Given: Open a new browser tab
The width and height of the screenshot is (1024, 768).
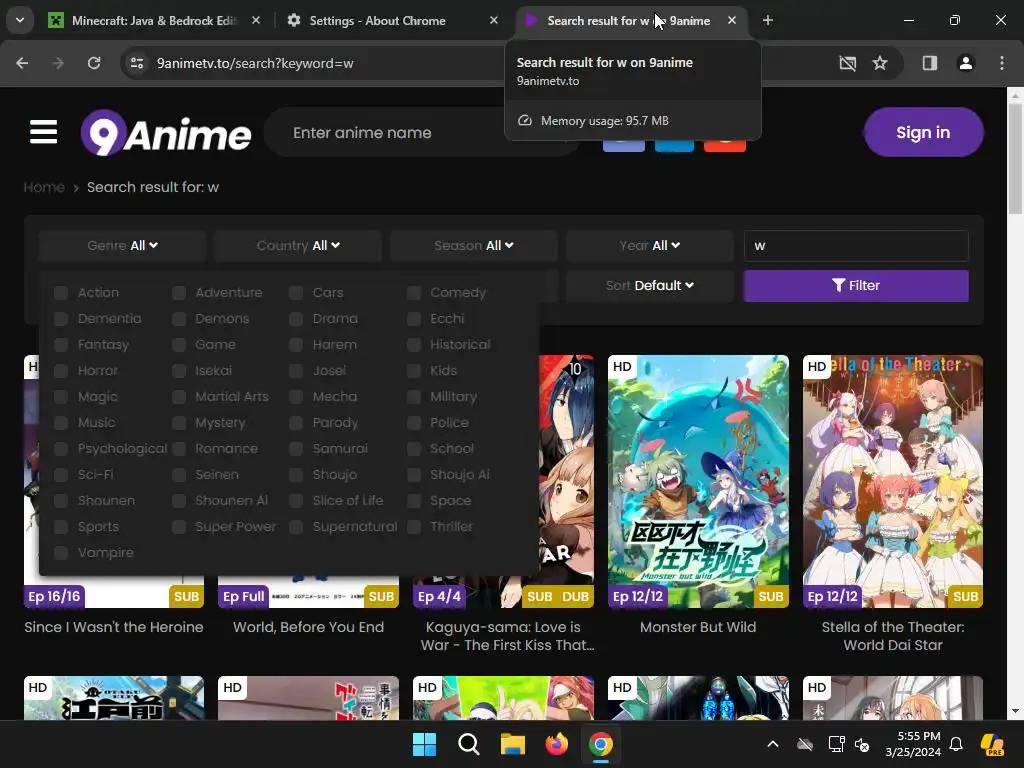Looking at the screenshot, I should pyautogui.click(x=768, y=21).
